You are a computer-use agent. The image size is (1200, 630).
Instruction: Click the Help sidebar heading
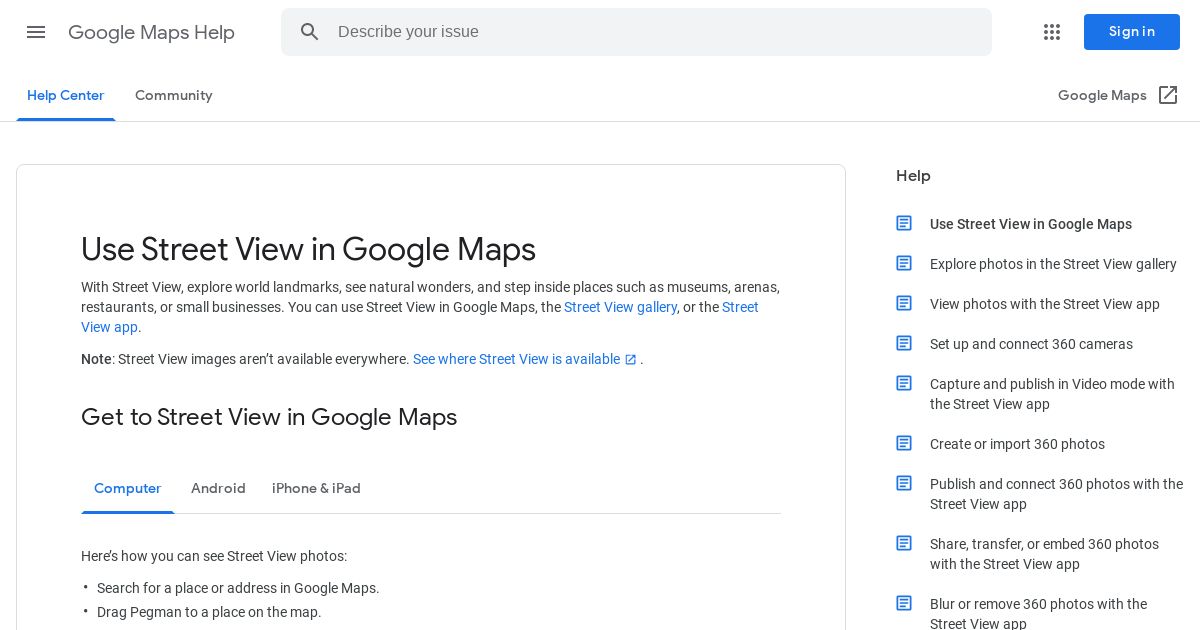[913, 176]
